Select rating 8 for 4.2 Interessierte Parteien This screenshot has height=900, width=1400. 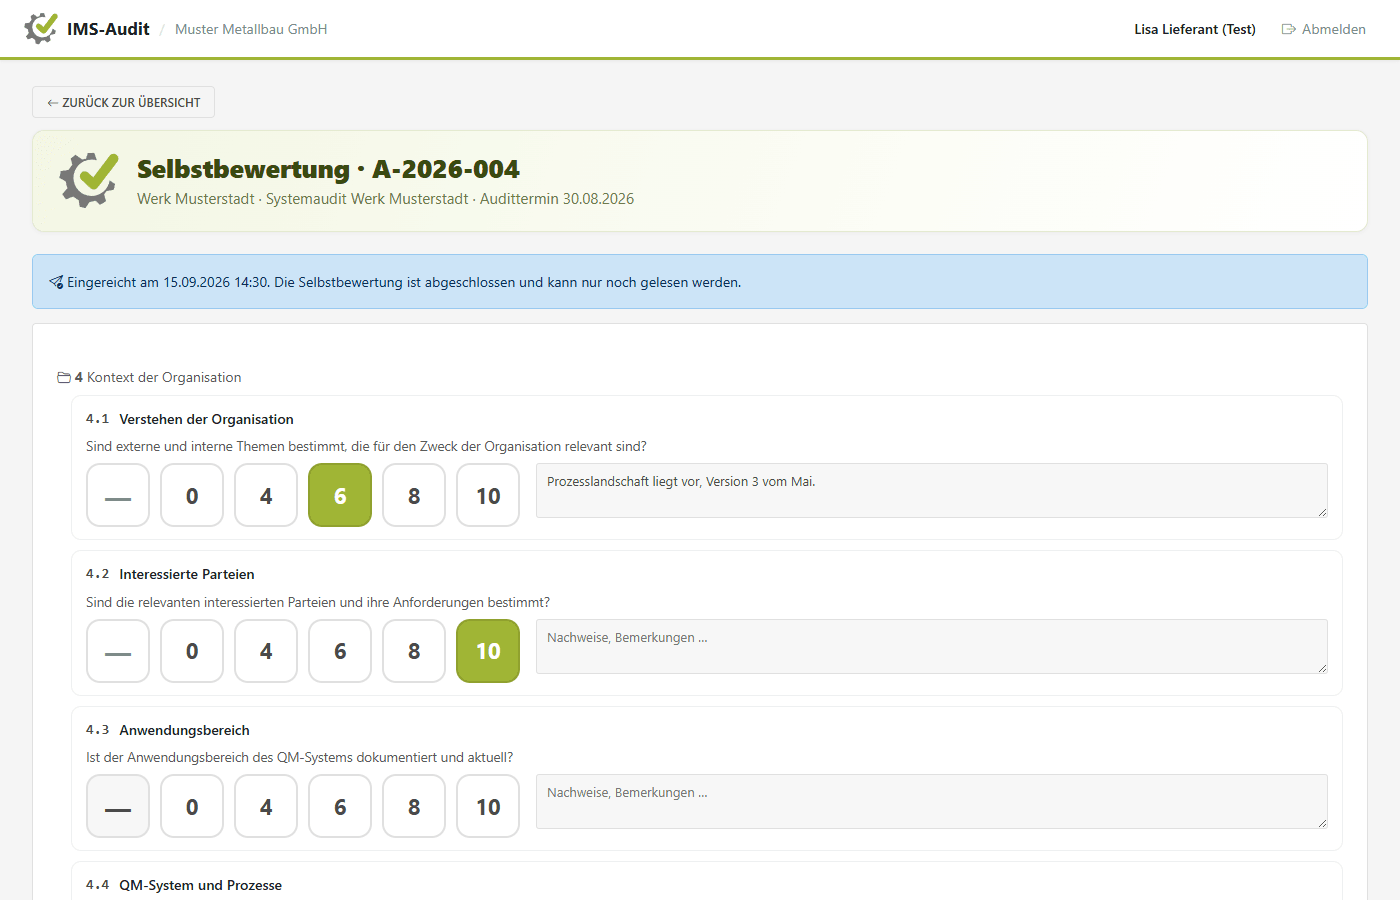pyautogui.click(x=414, y=651)
